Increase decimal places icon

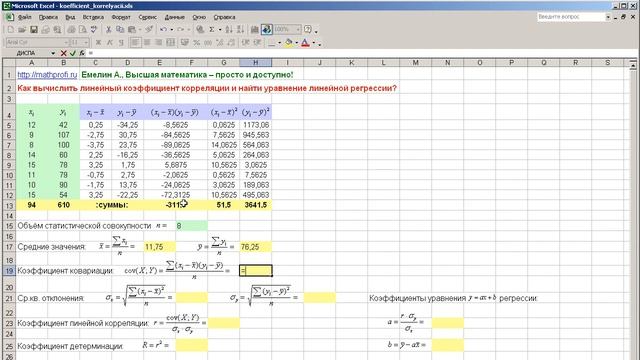click(x=220, y=42)
